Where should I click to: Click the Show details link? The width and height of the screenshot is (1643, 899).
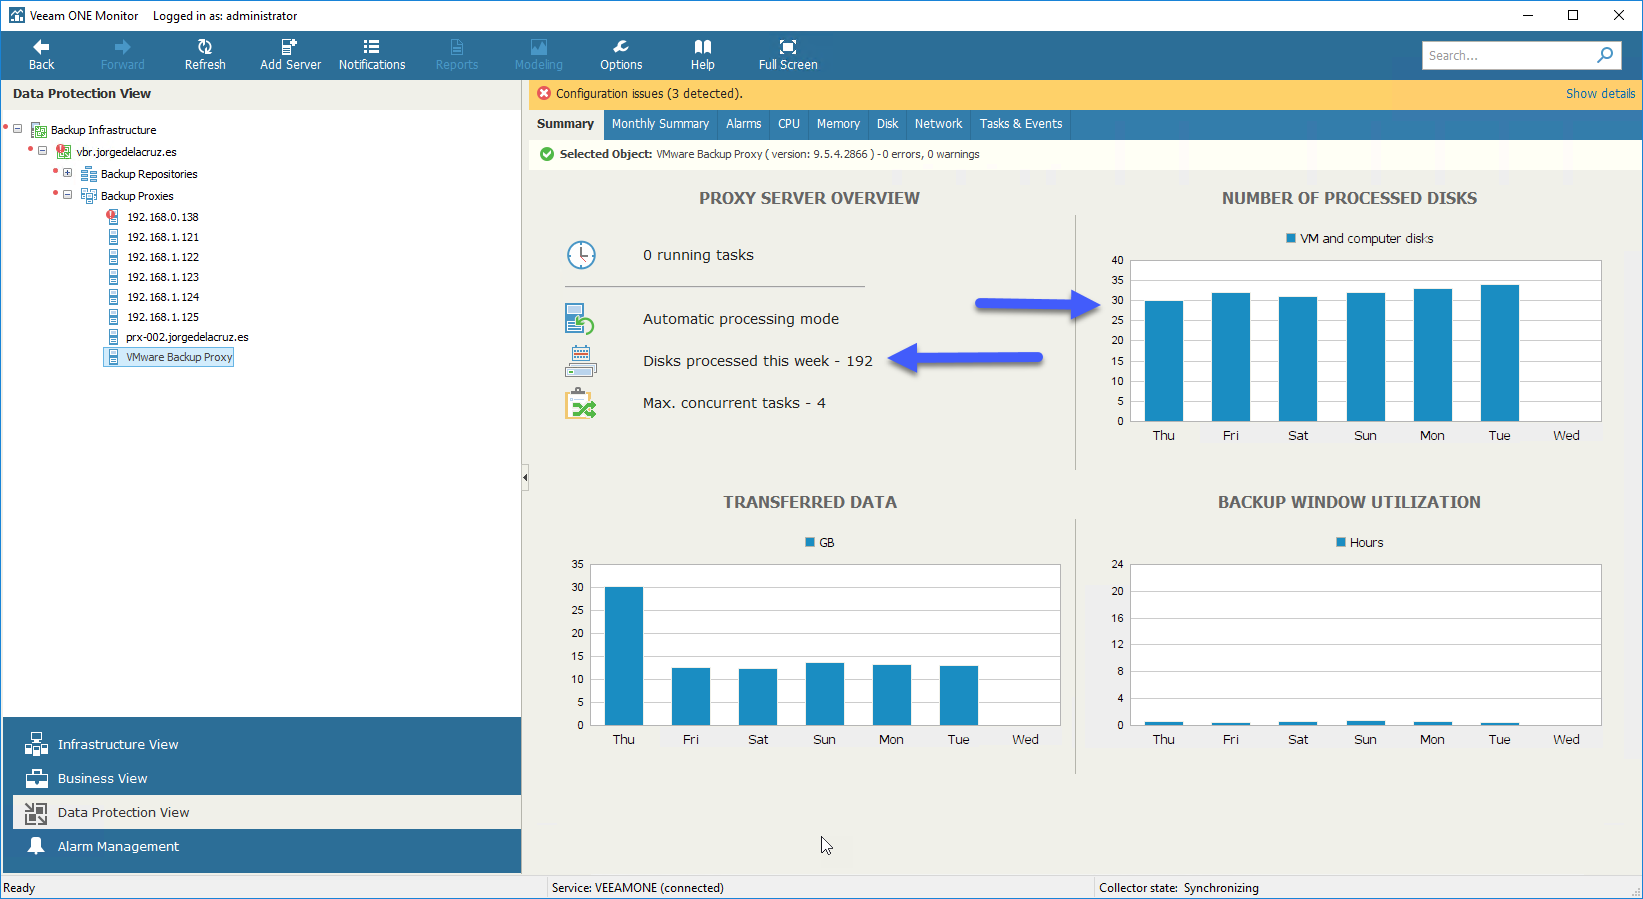pyautogui.click(x=1600, y=94)
